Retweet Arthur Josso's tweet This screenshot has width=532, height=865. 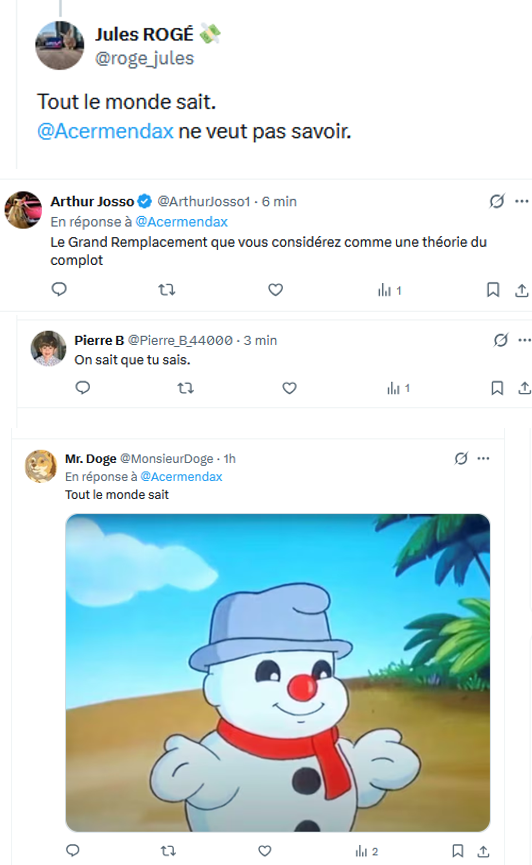pos(167,289)
